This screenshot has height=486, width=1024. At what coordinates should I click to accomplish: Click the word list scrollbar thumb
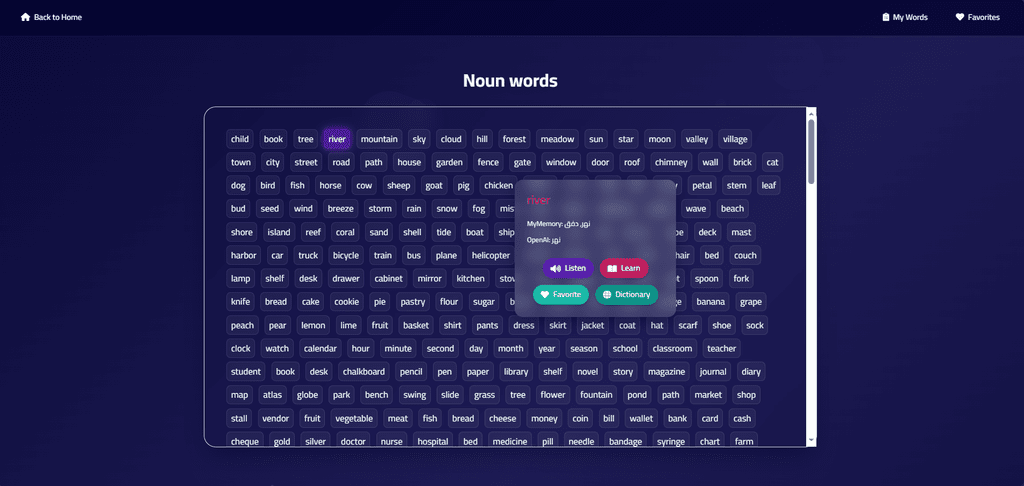[811, 151]
